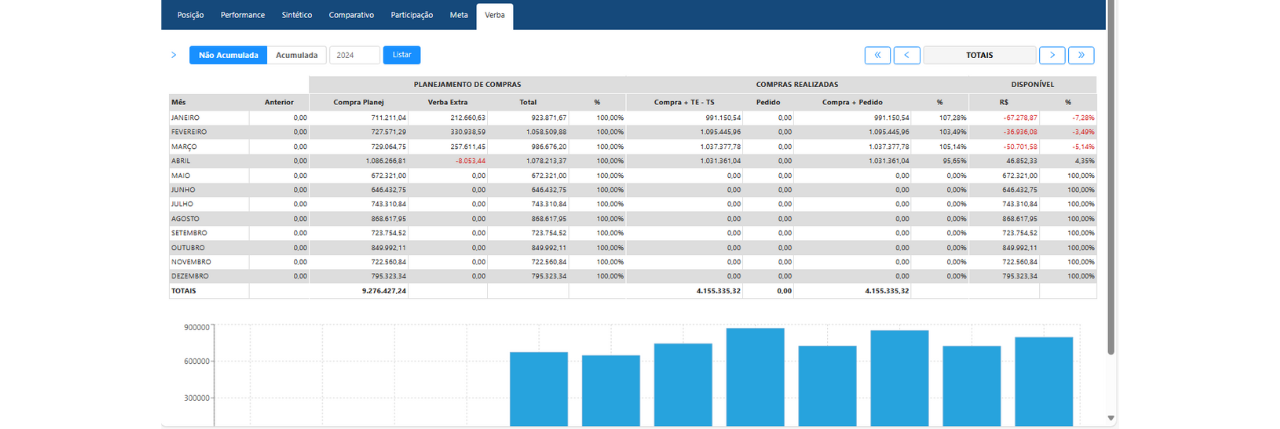This screenshot has width=1280, height=429.
Task: Click the 900000 axis label on chart
Action: coord(196,327)
